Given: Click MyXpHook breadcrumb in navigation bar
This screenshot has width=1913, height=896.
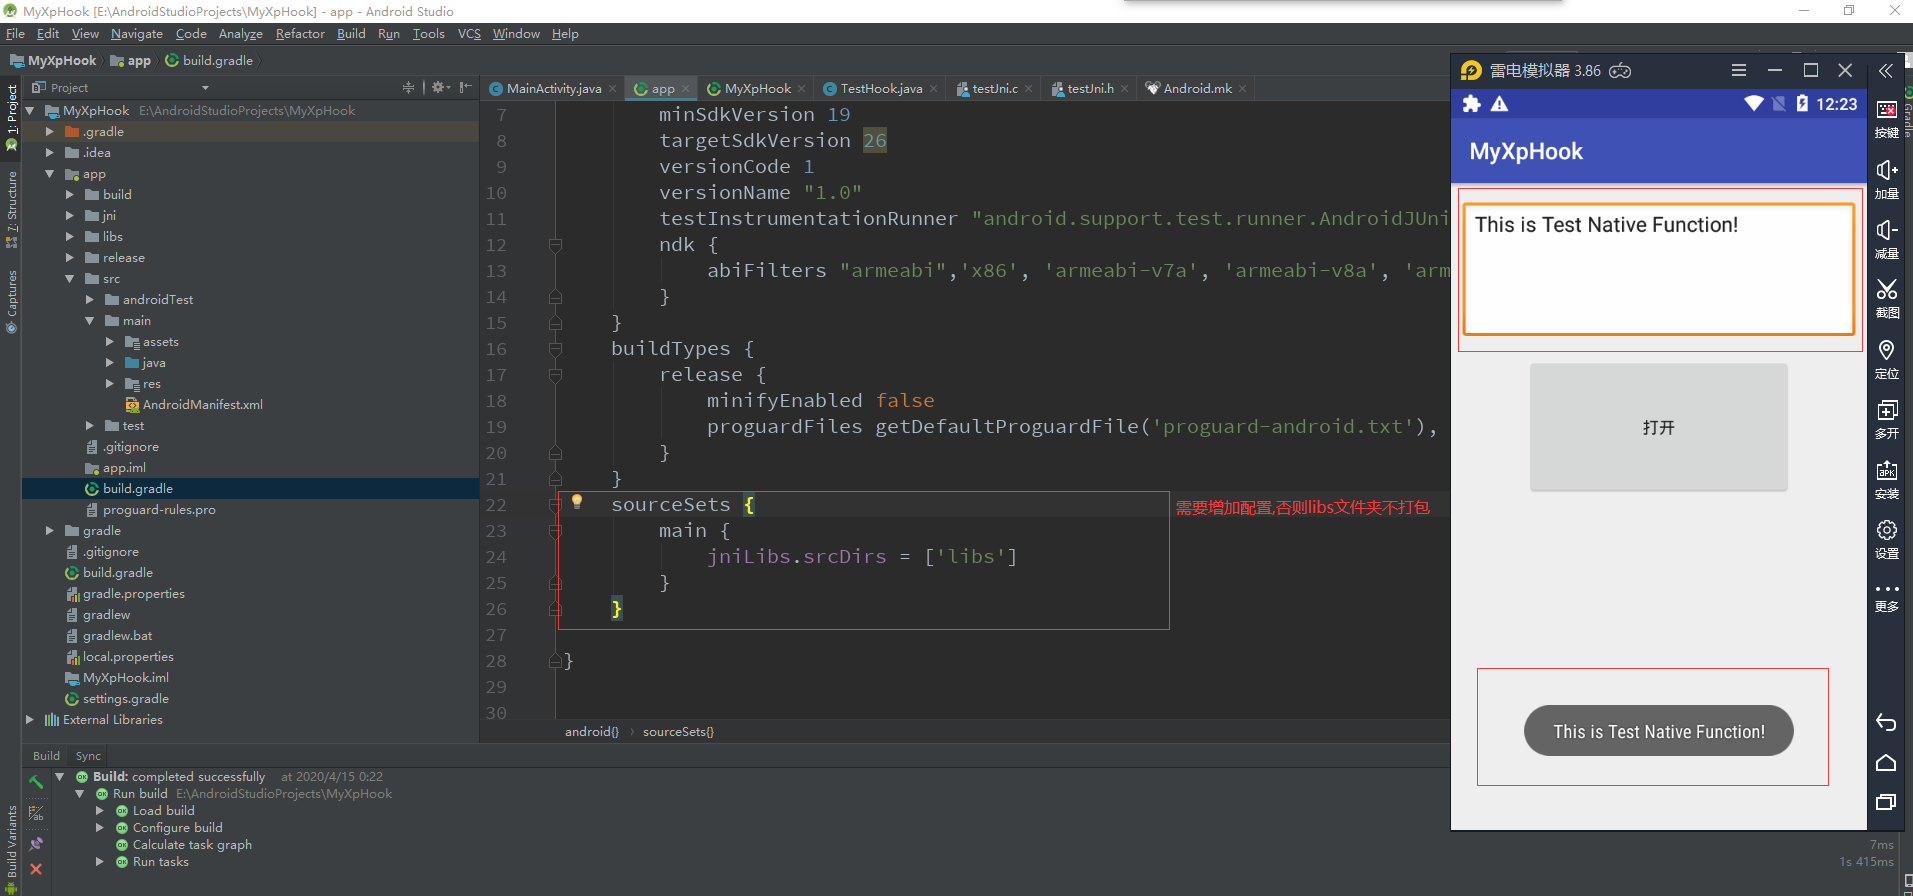Looking at the screenshot, I should (x=53, y=61).
